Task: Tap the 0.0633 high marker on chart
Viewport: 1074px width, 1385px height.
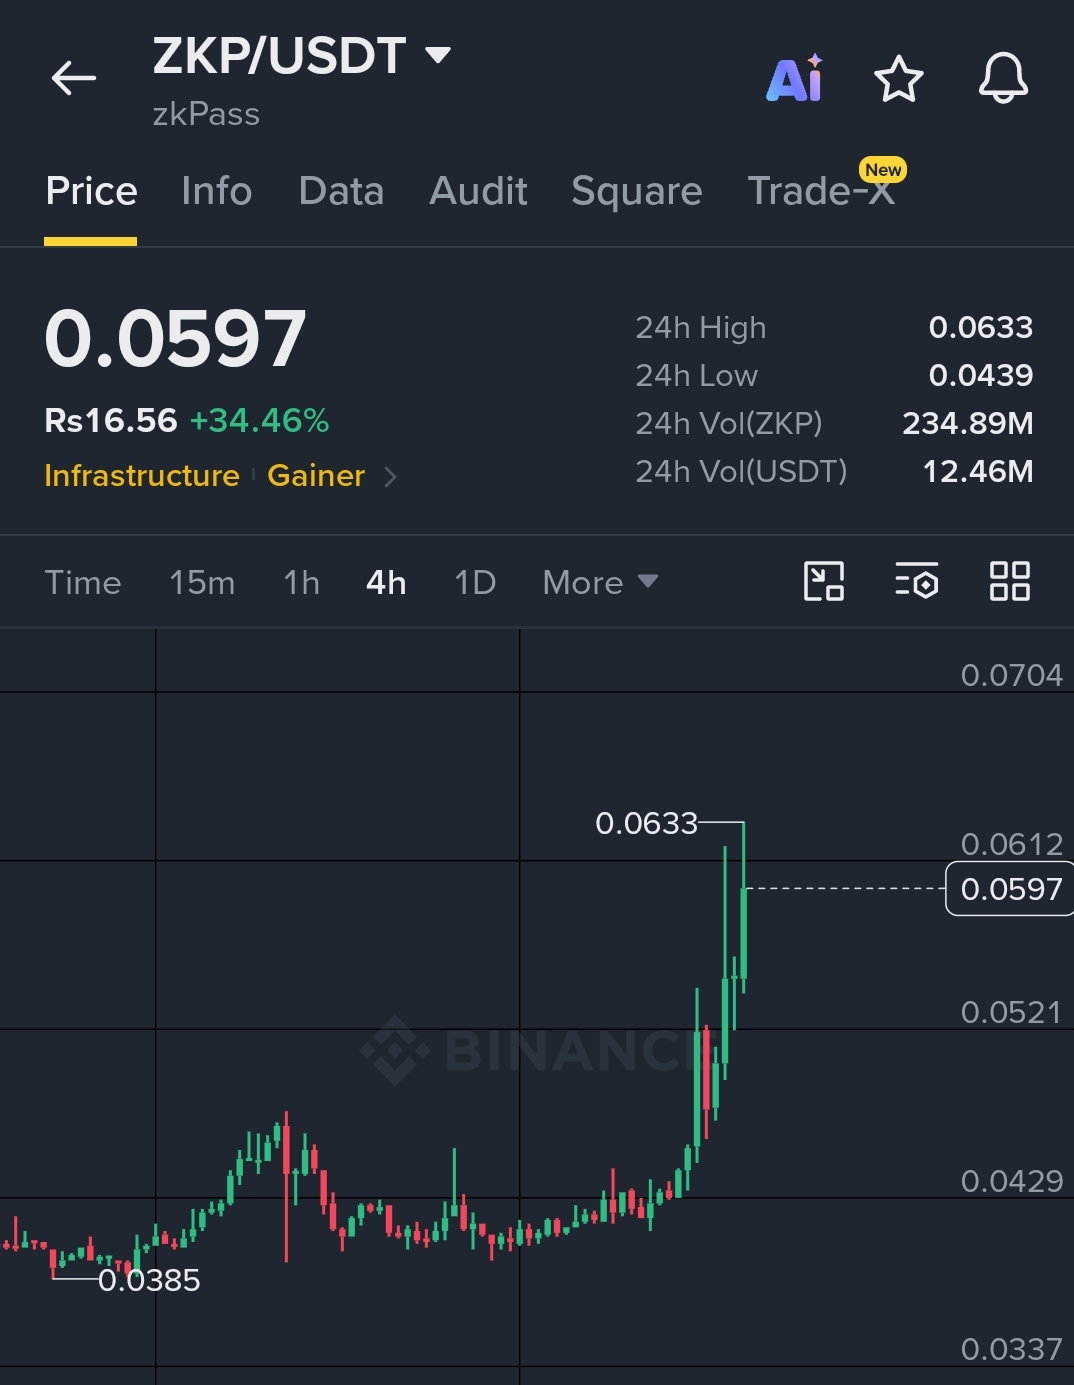Action: 646,823
